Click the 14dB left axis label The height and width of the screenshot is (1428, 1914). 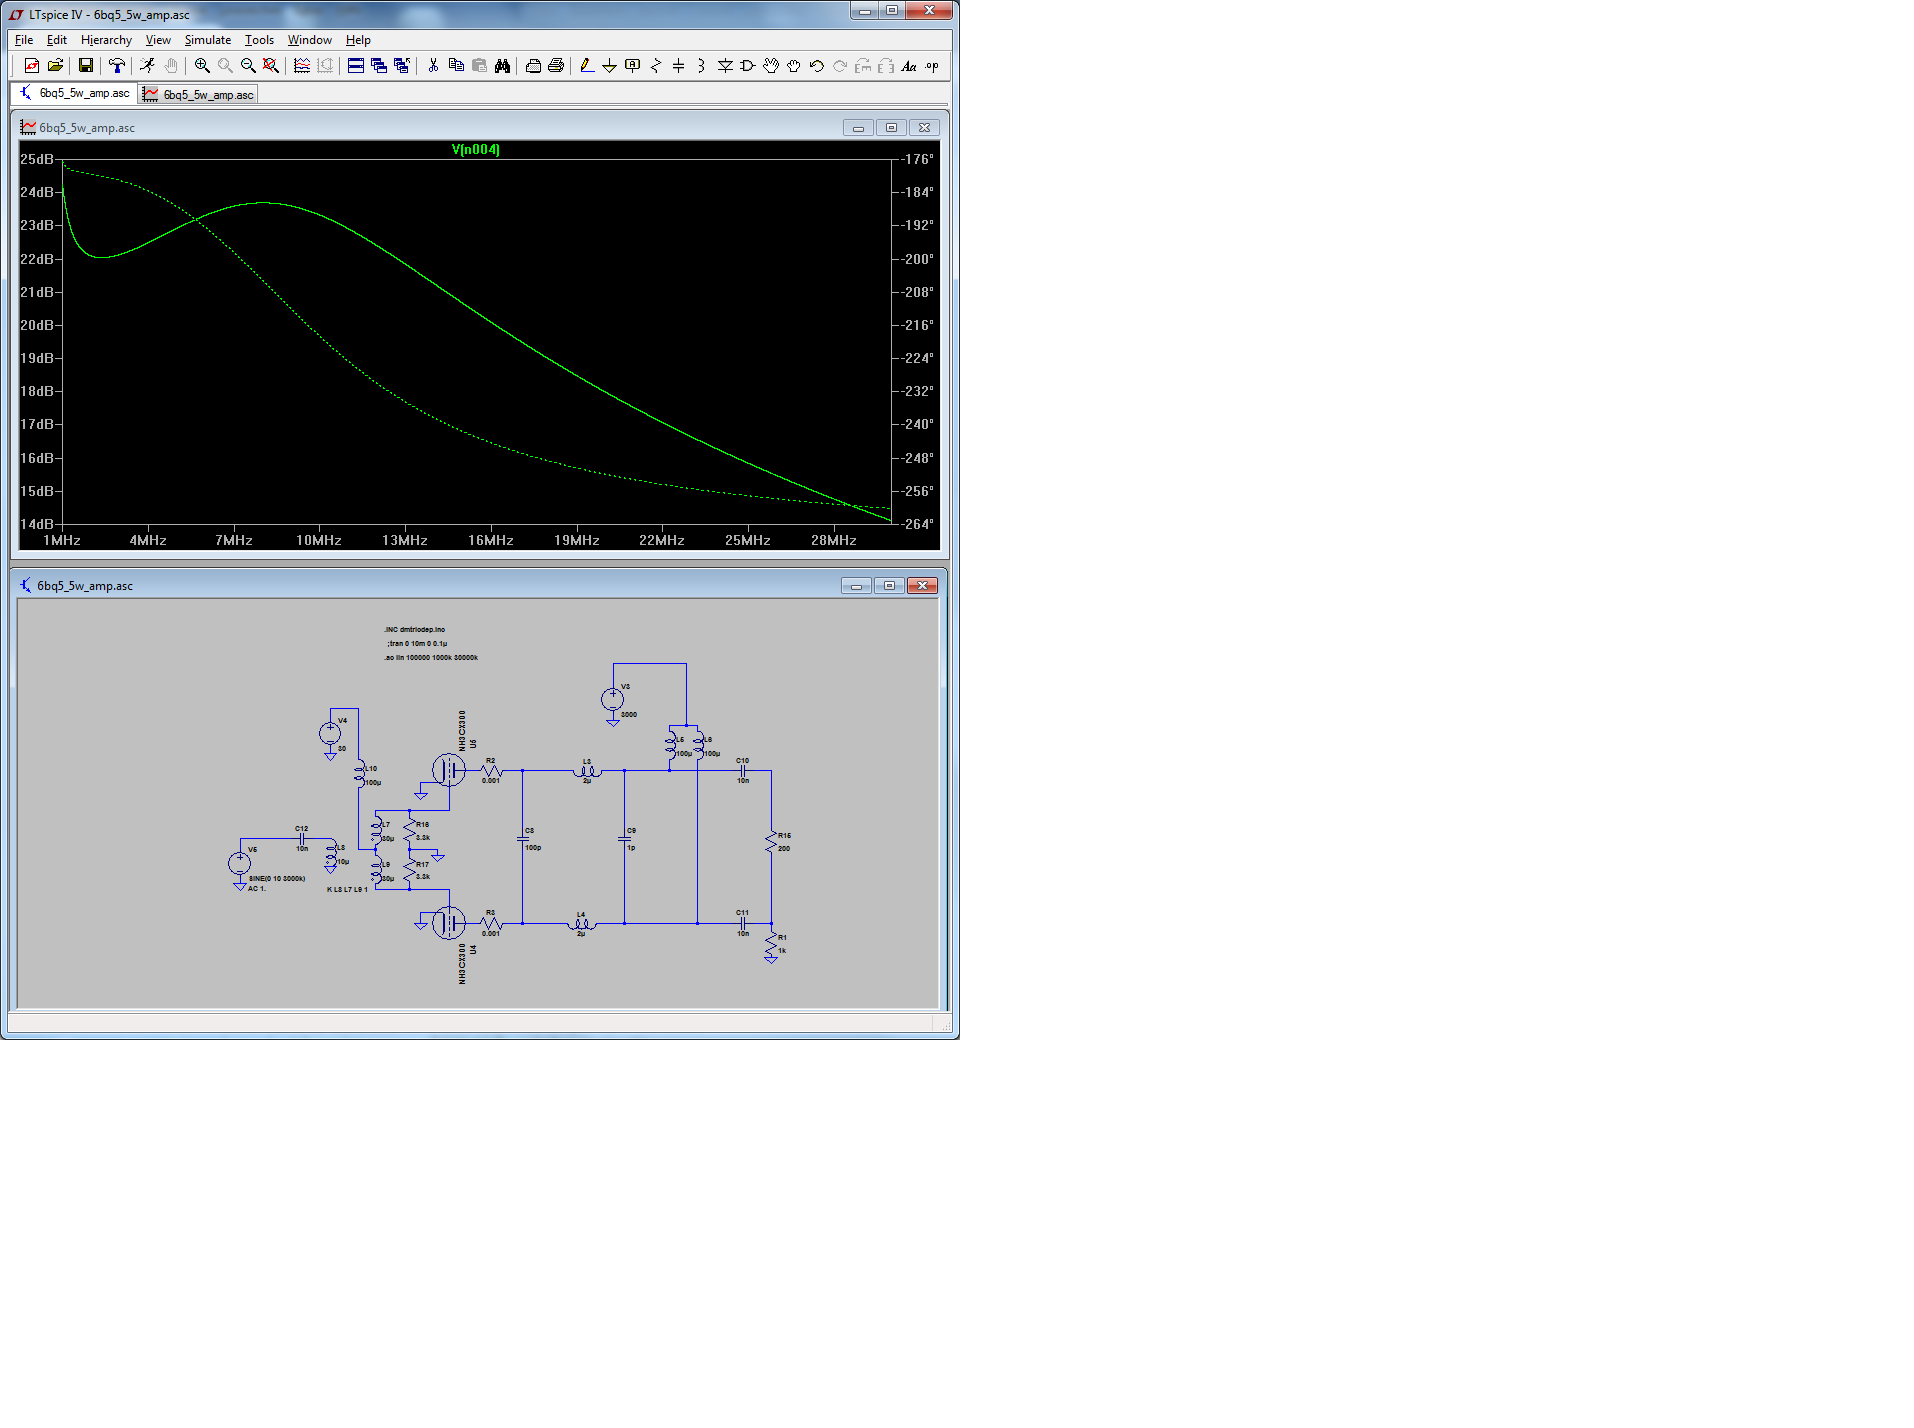pyautogui.click(x=37, y=524)
